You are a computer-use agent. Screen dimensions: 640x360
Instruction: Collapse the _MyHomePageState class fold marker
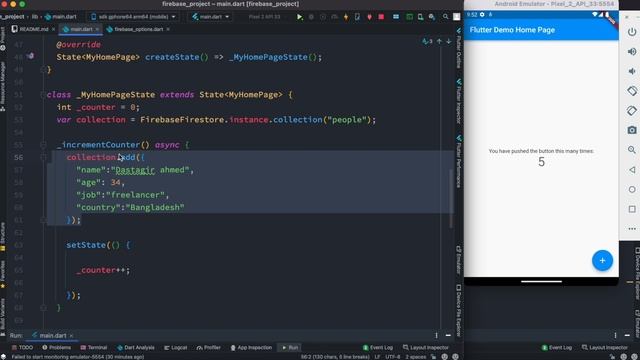click(43, 95)
